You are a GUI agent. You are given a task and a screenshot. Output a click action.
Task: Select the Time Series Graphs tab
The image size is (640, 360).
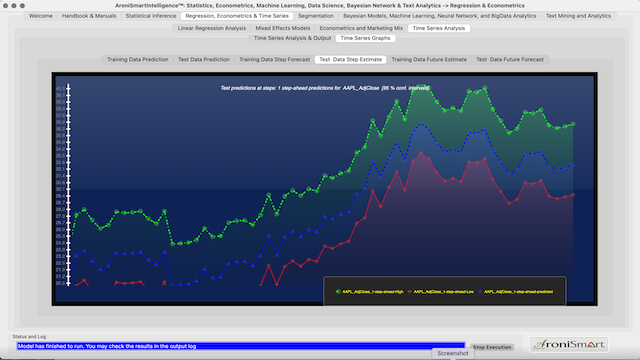365,38
